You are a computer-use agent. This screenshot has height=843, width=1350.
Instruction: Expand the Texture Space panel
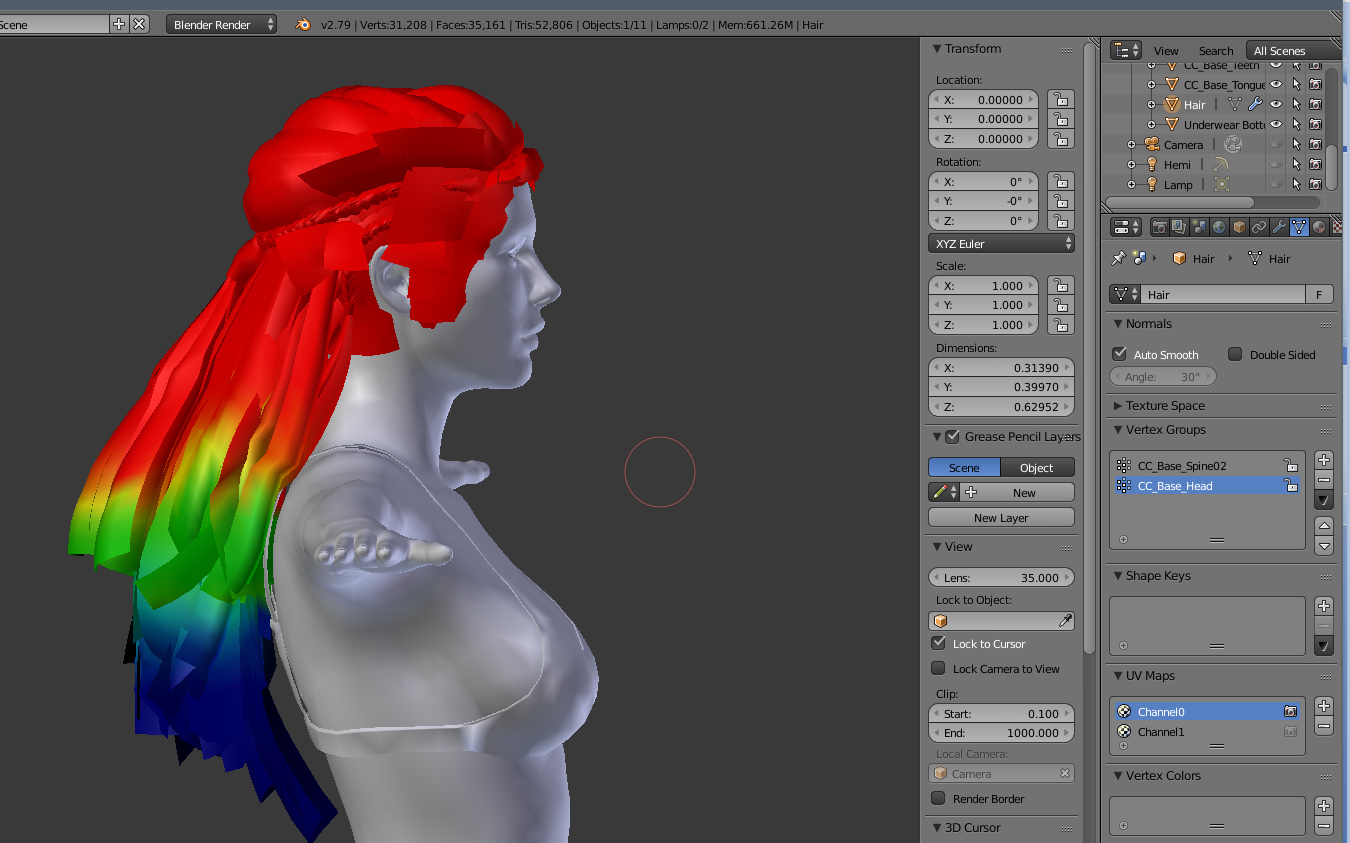(1118, 405)
